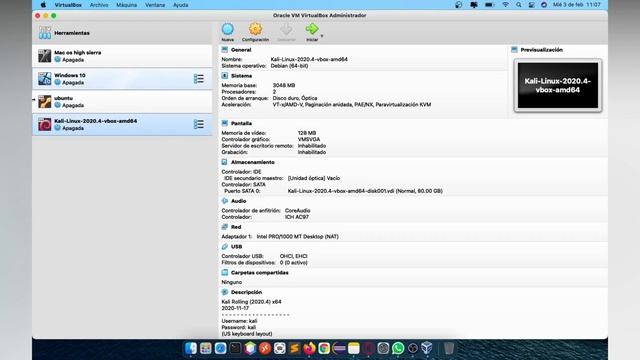Open the Almacenamiento section header
Image resolution: width=640 pixels, height=360 pixels.
(252, 162)
